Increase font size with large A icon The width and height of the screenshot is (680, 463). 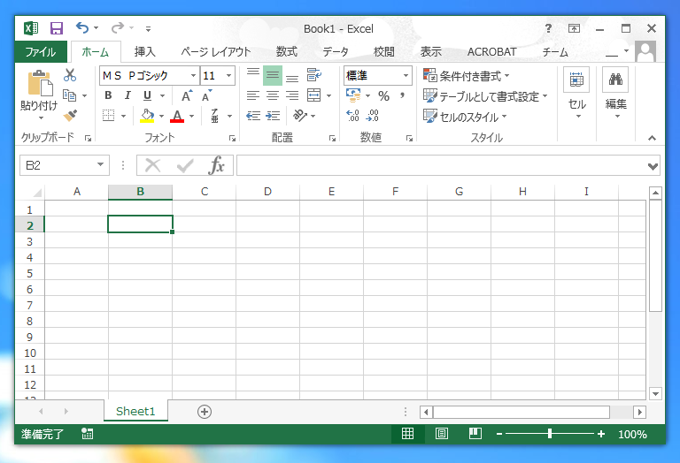point(186,96)
